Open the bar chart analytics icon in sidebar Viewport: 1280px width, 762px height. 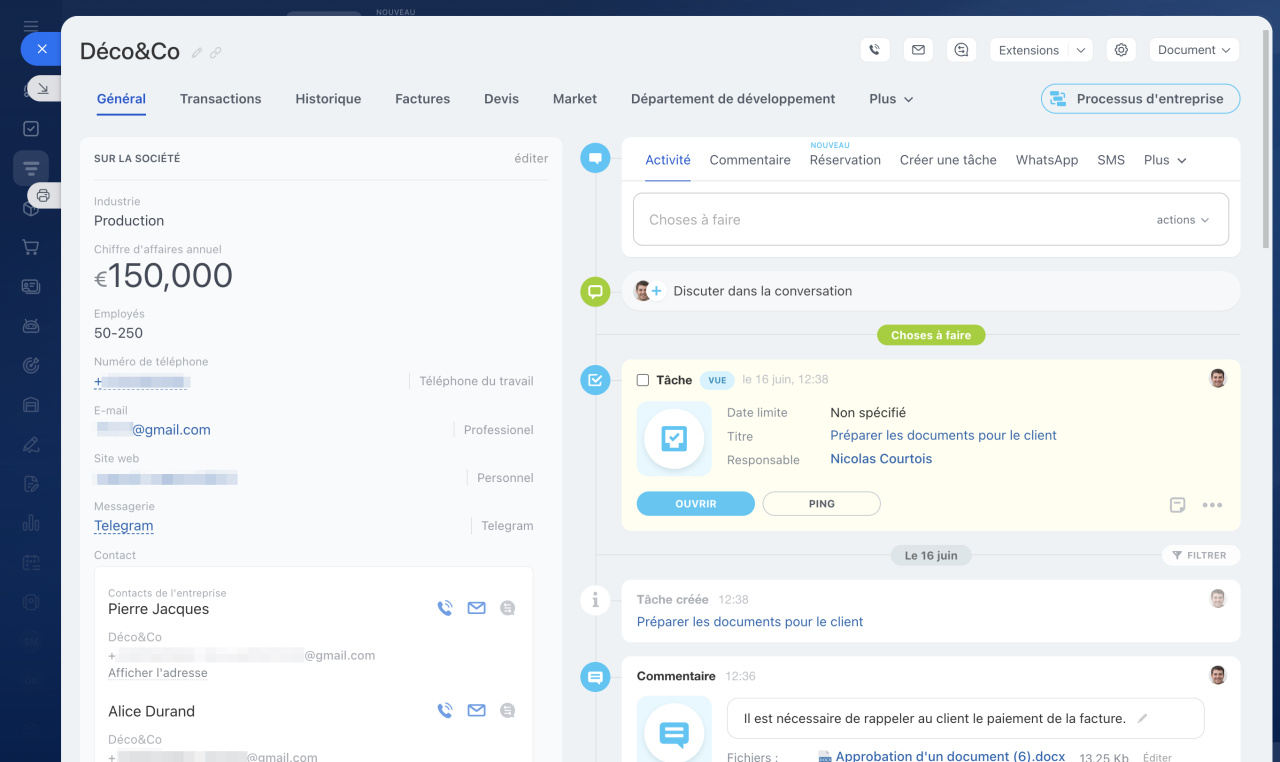click(31, 523)
